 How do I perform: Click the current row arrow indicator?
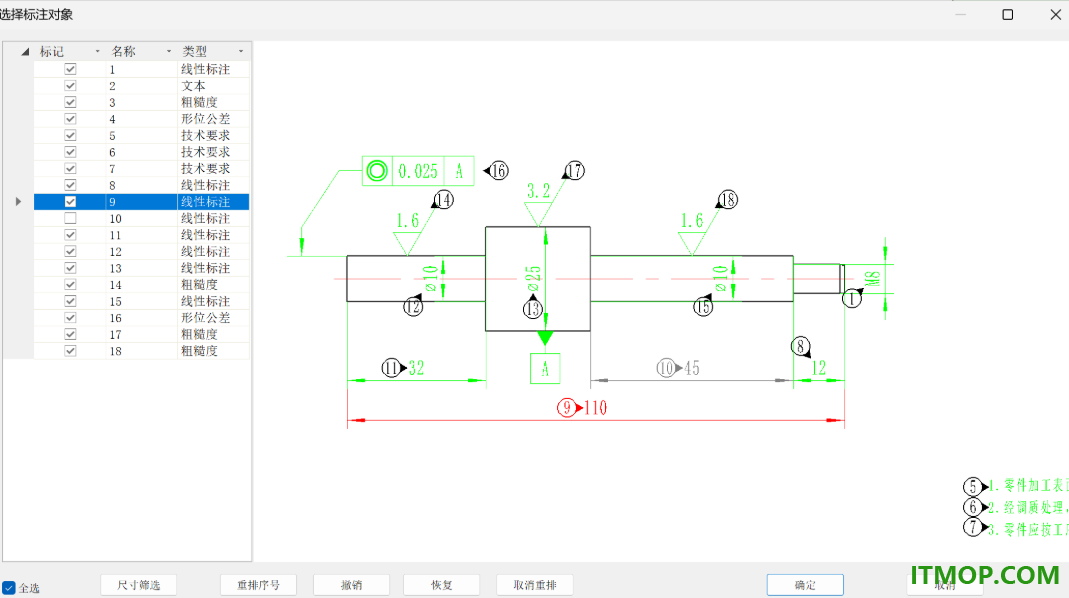[x=18, y=202]
